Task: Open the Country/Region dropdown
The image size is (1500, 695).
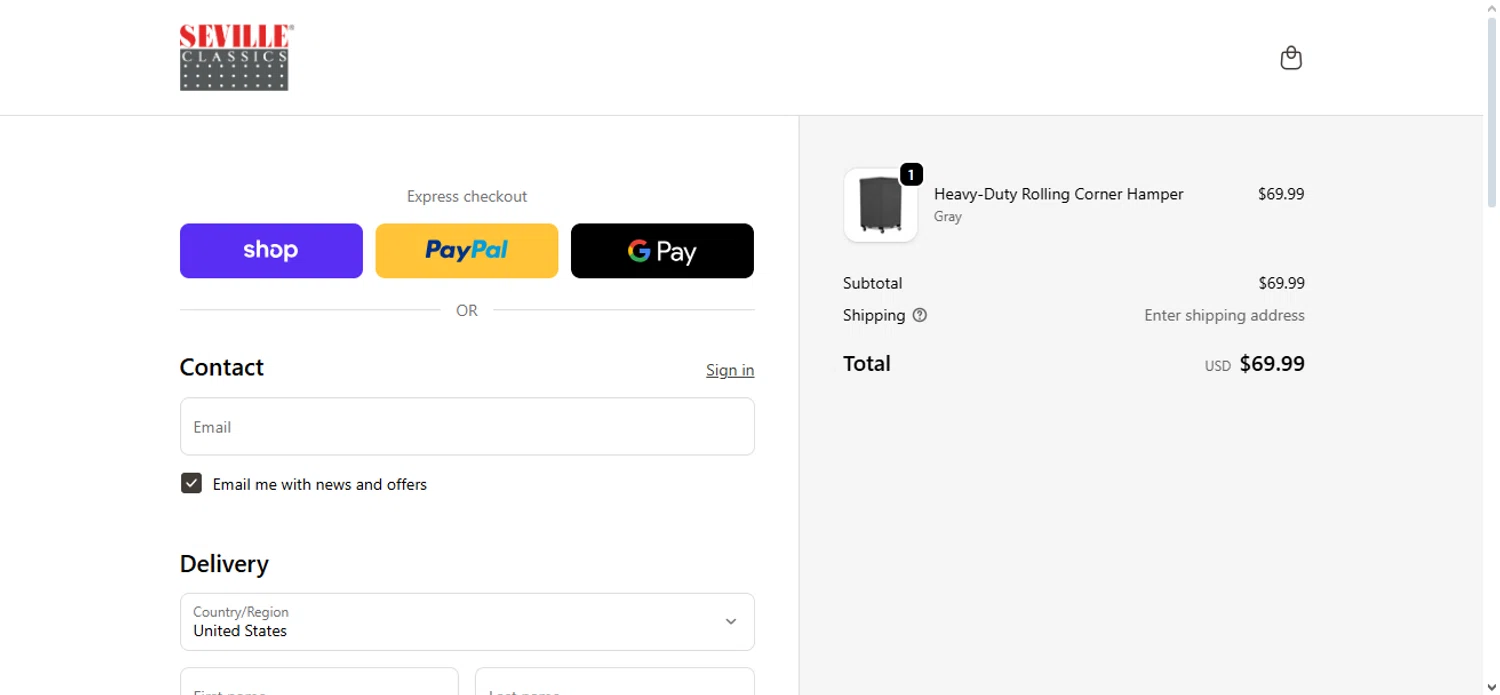Action: [x=467, y=622]
